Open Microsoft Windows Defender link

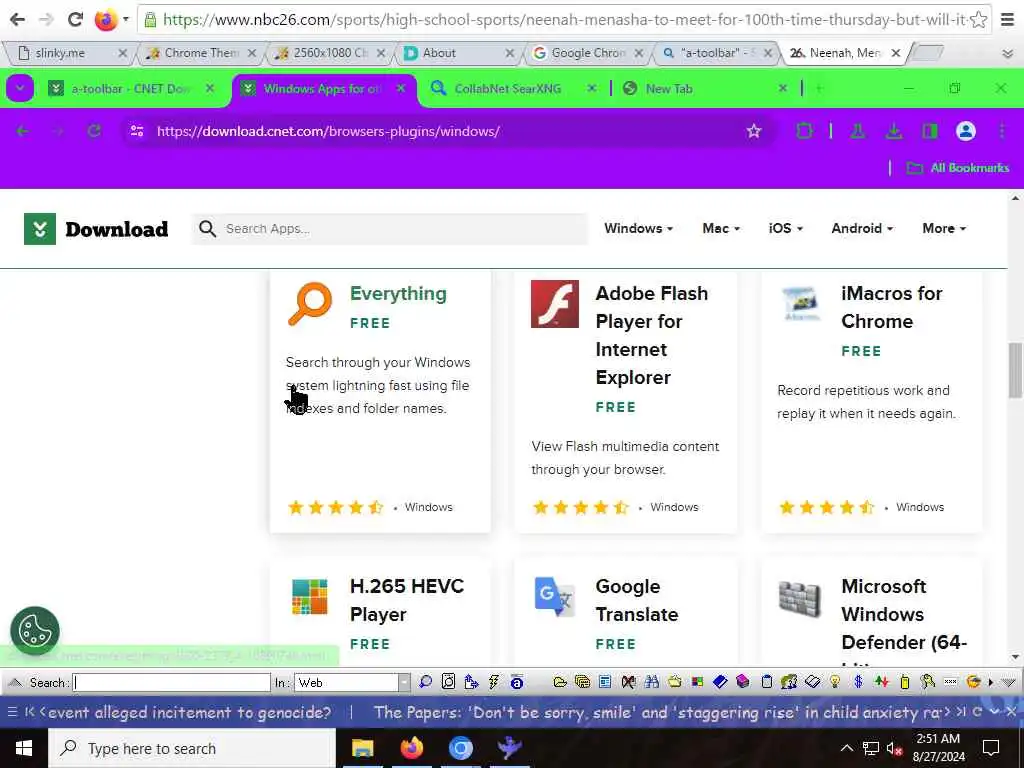pyautogui.click(x=904, y=615)
